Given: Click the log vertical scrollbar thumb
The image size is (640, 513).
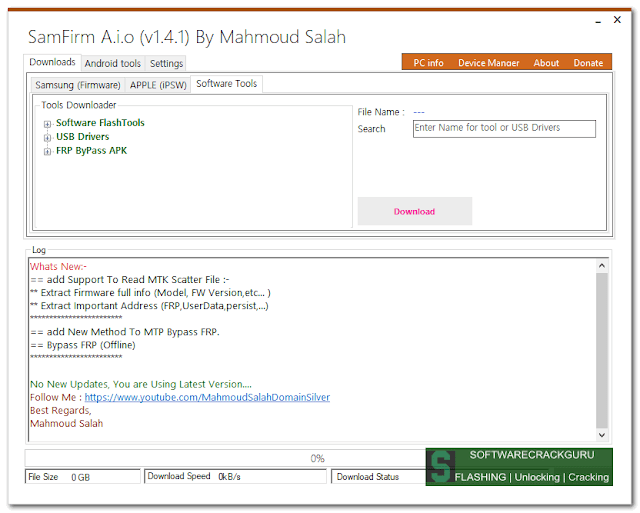Looking at the screenshot, I should click(602, 351).
